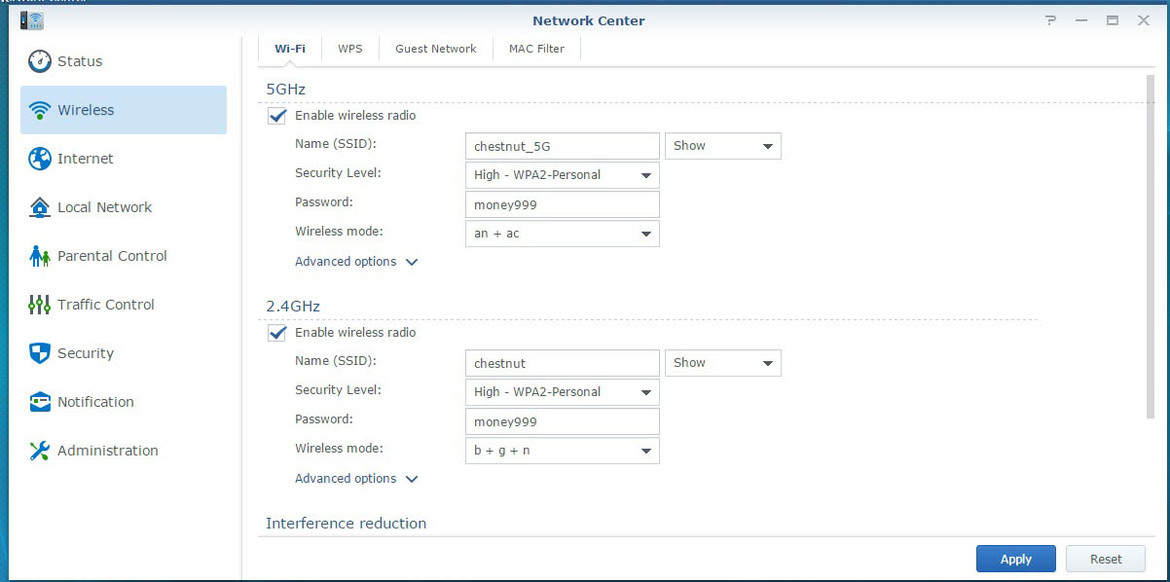Viewport: 1170px width, 582px height.
Task: Click the Internet globe icon
Action: point(39,159)
